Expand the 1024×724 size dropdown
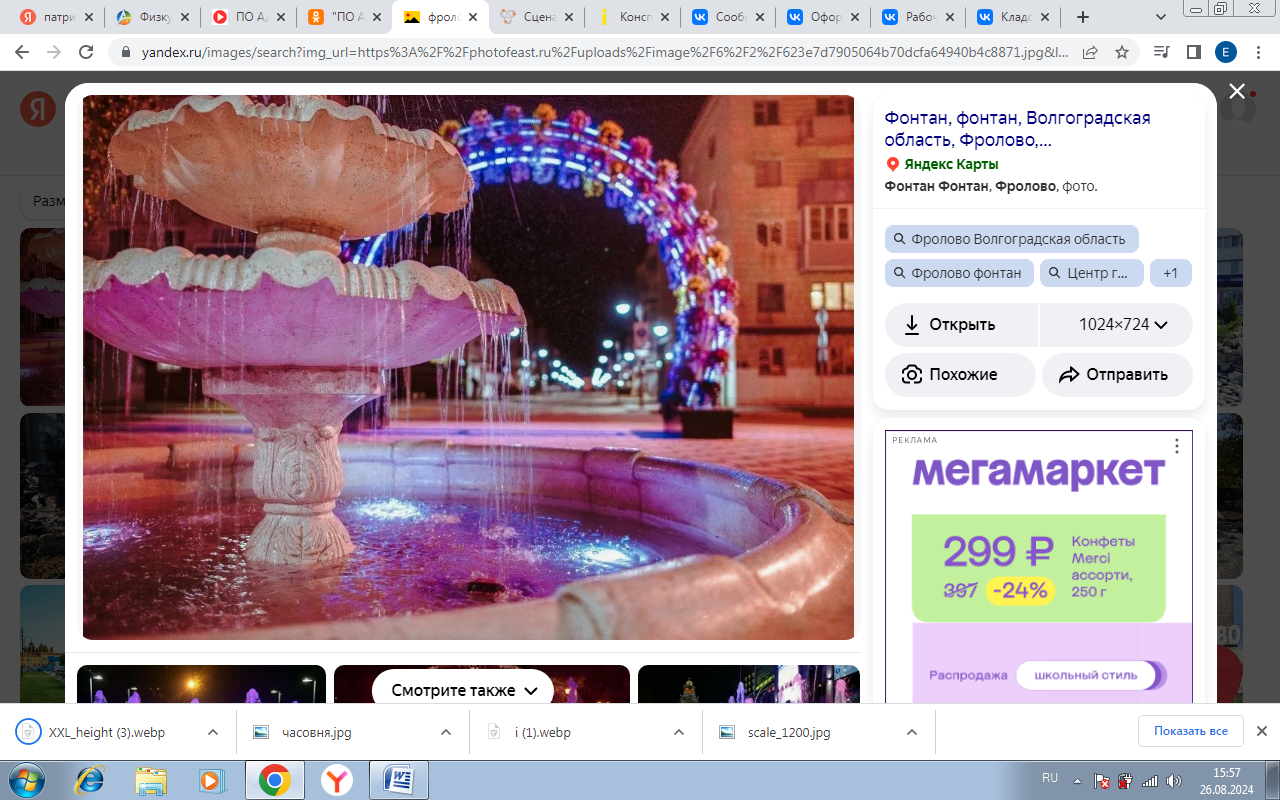Screen dimensions: 1280x800 [x=1117, y=324]
